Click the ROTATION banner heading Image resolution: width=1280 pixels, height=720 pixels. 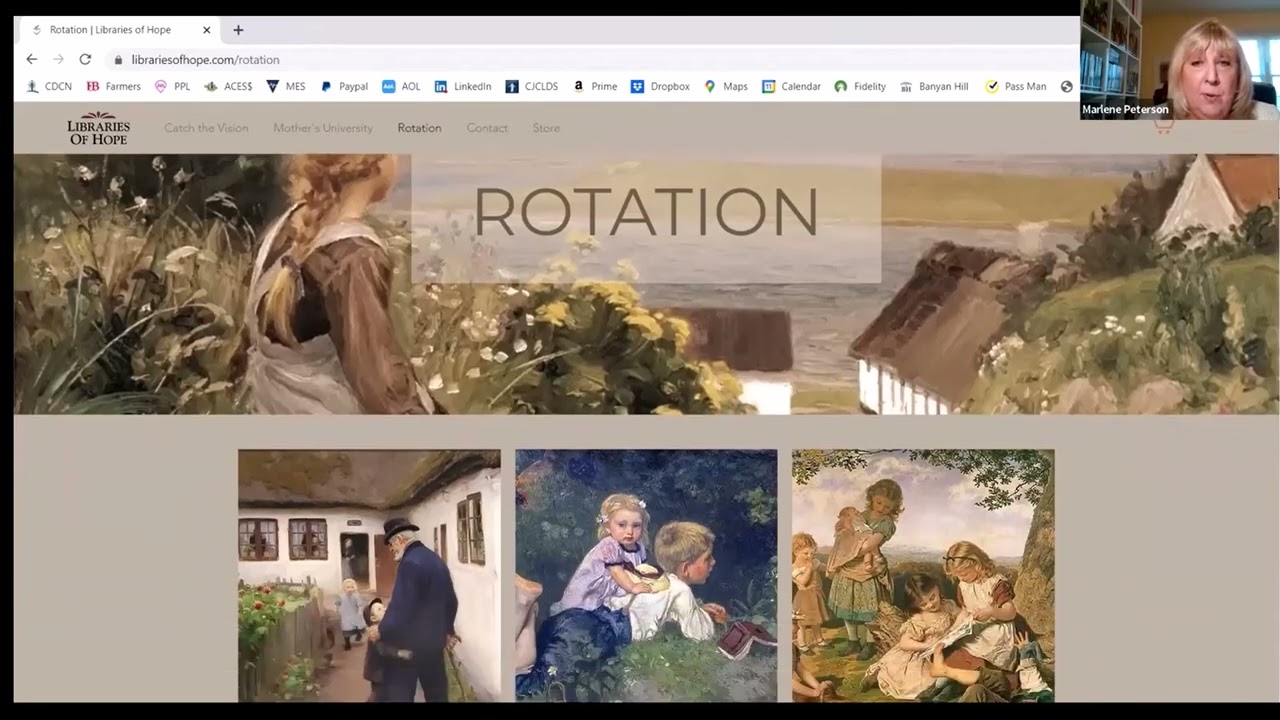point(646,212)
